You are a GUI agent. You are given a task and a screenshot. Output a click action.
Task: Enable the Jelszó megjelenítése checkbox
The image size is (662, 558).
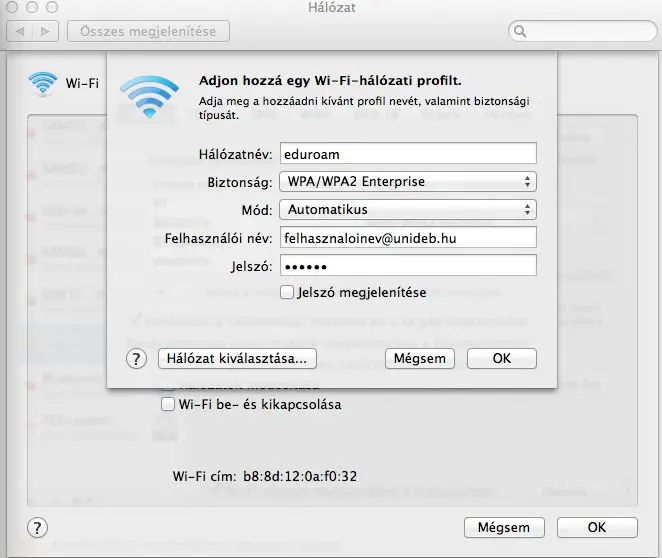click(x=287, y=293)
